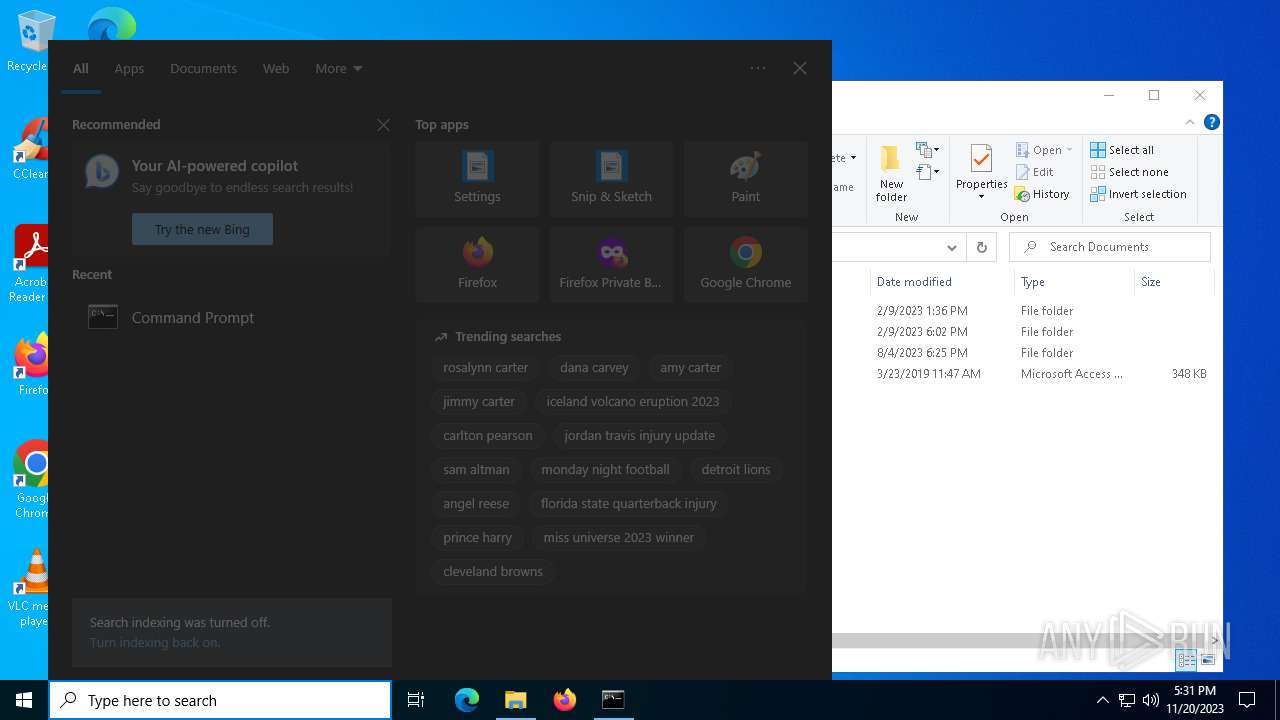The image size is (1280, 720).
Task: Dismiss the Recommended section
Action: pos(383,125)
